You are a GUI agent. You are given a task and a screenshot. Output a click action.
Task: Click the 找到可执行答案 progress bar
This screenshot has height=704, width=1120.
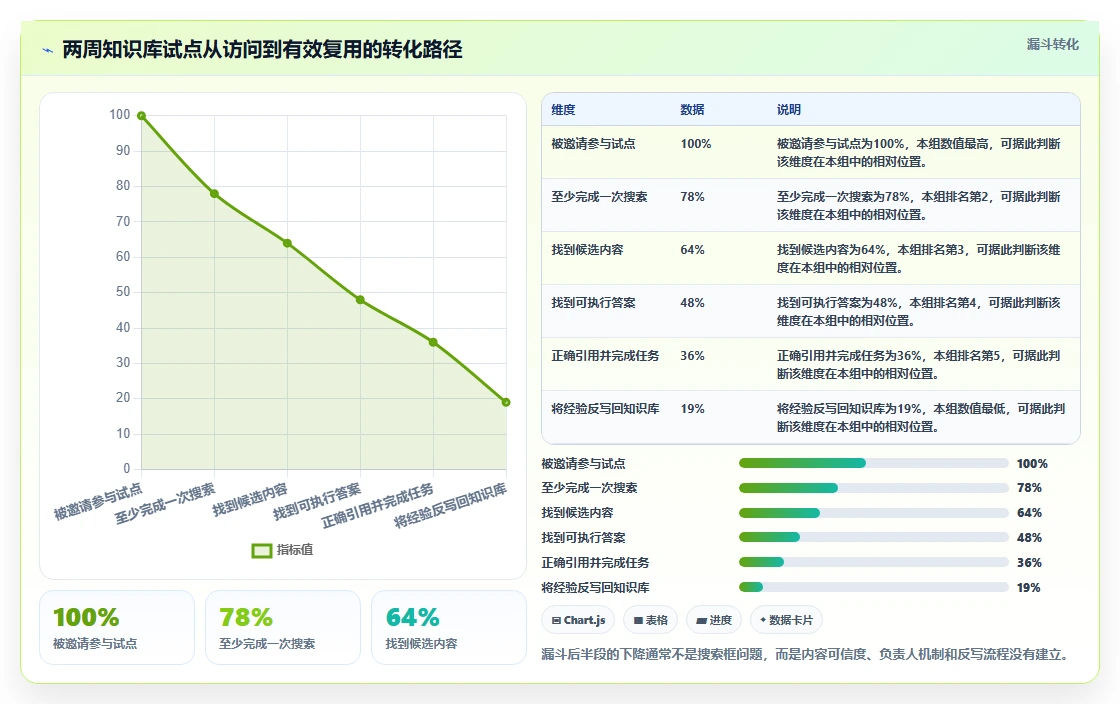click(x=874, y=537)
